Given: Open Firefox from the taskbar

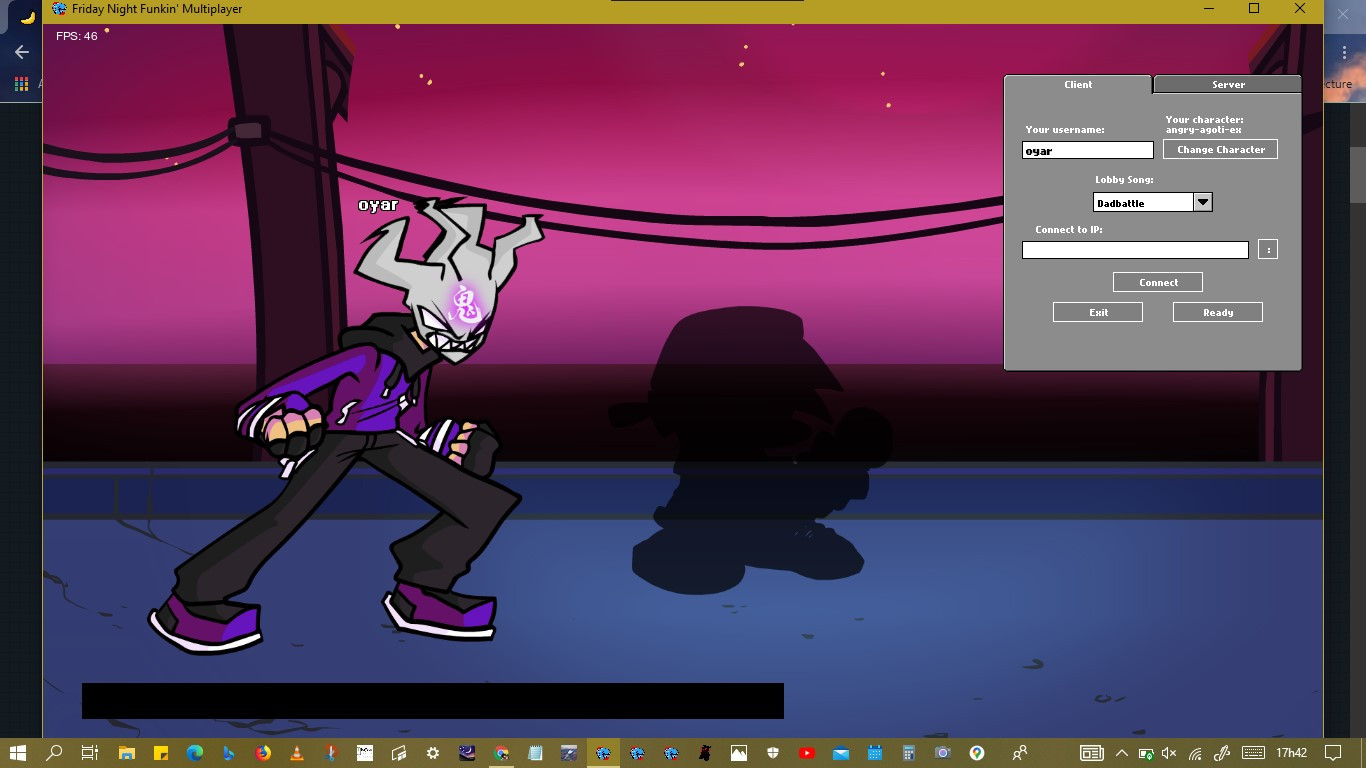Looking at the screenshot, I should point(263,753).
